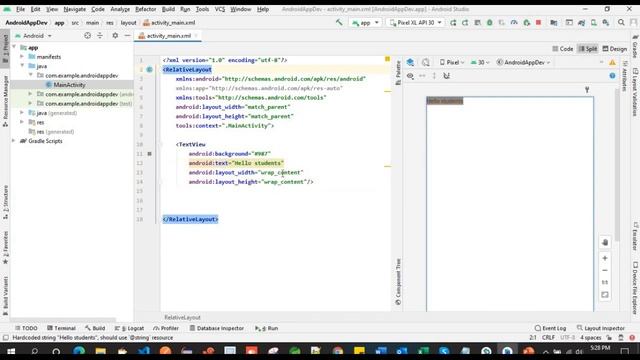Open the File menu
Viewport: 640px width, 360px height.
click(20, 9)
